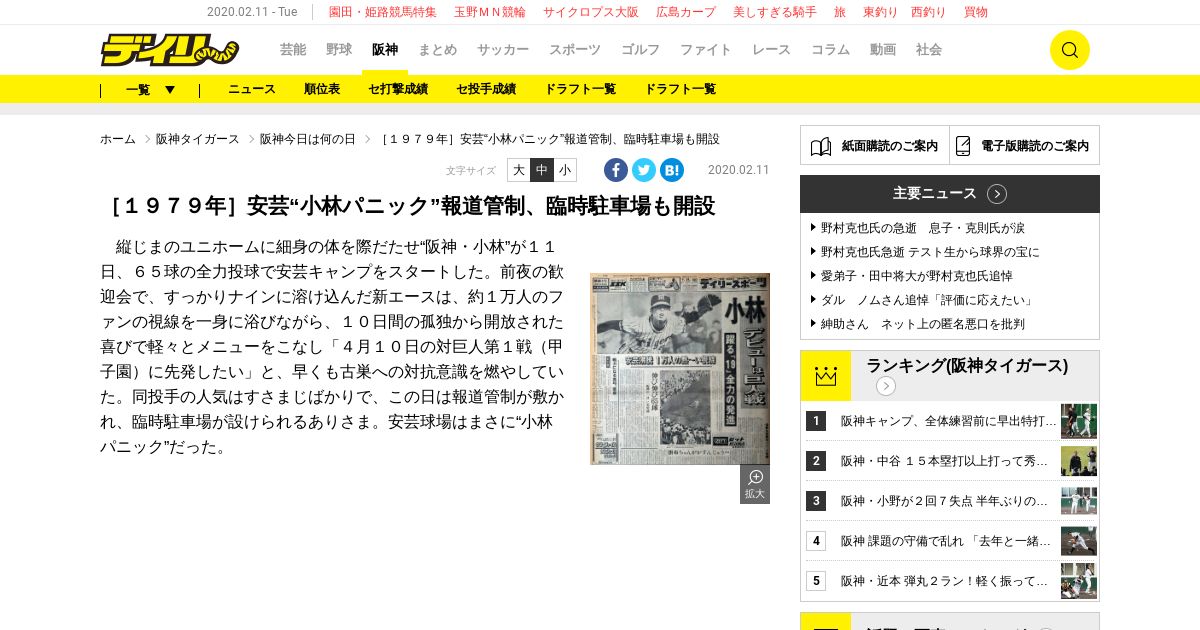Read 野村克也氏の急逝 息子・克則氏が涙
1200x630 pixels.
923,228
